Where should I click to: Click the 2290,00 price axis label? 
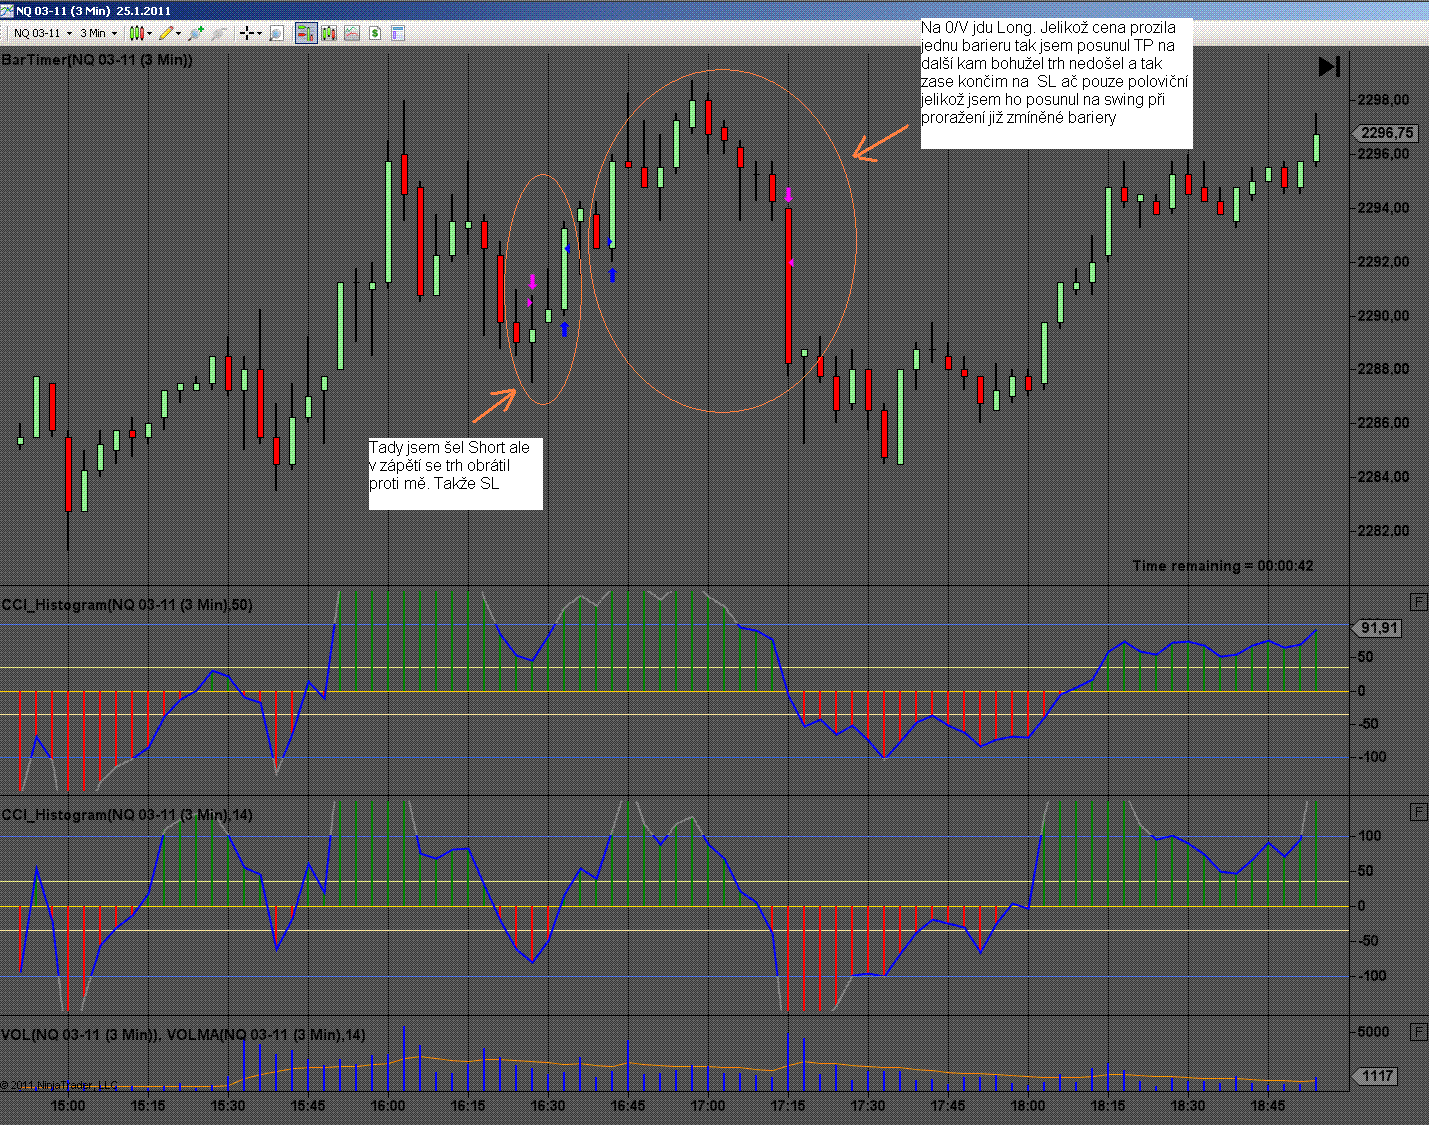[1384, 316]
